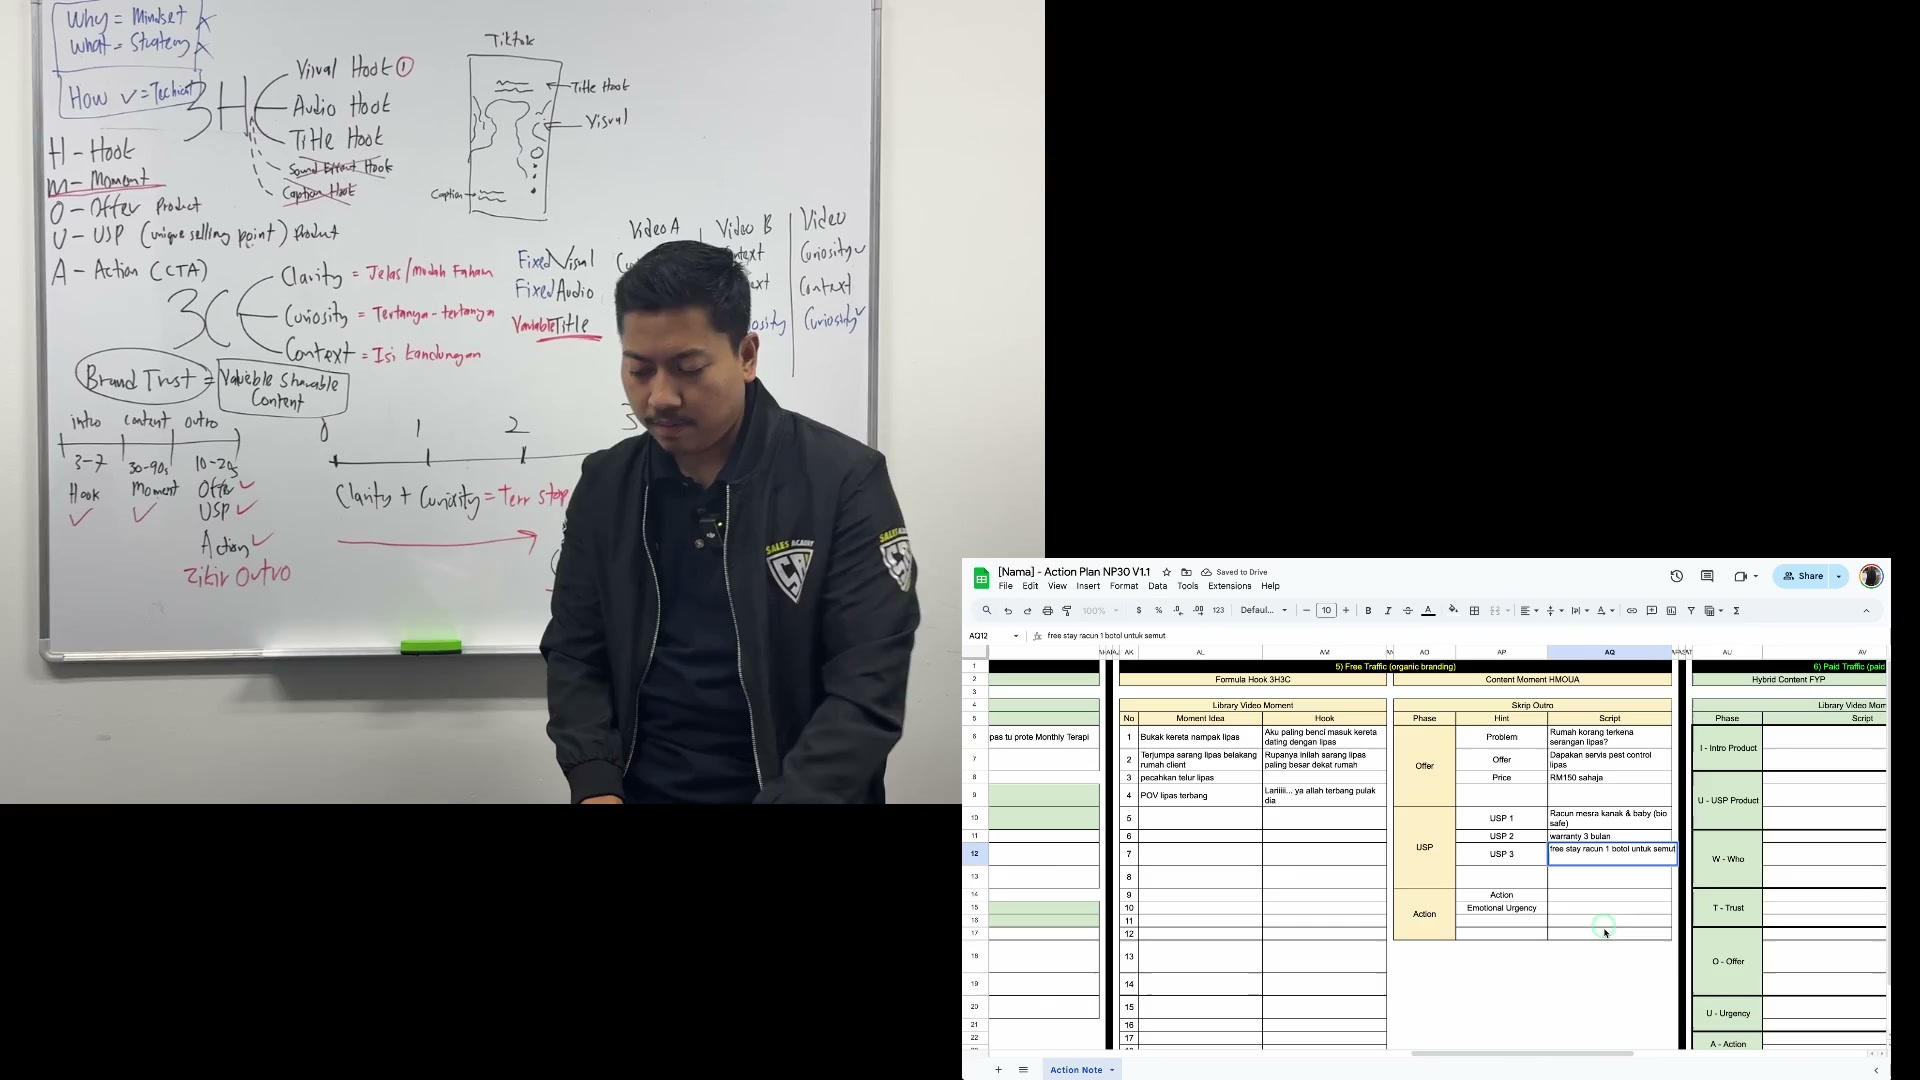Toggle strikethrough formatting
The height and width of the screenshot is (1080, 1920).
pos(1408,611)
